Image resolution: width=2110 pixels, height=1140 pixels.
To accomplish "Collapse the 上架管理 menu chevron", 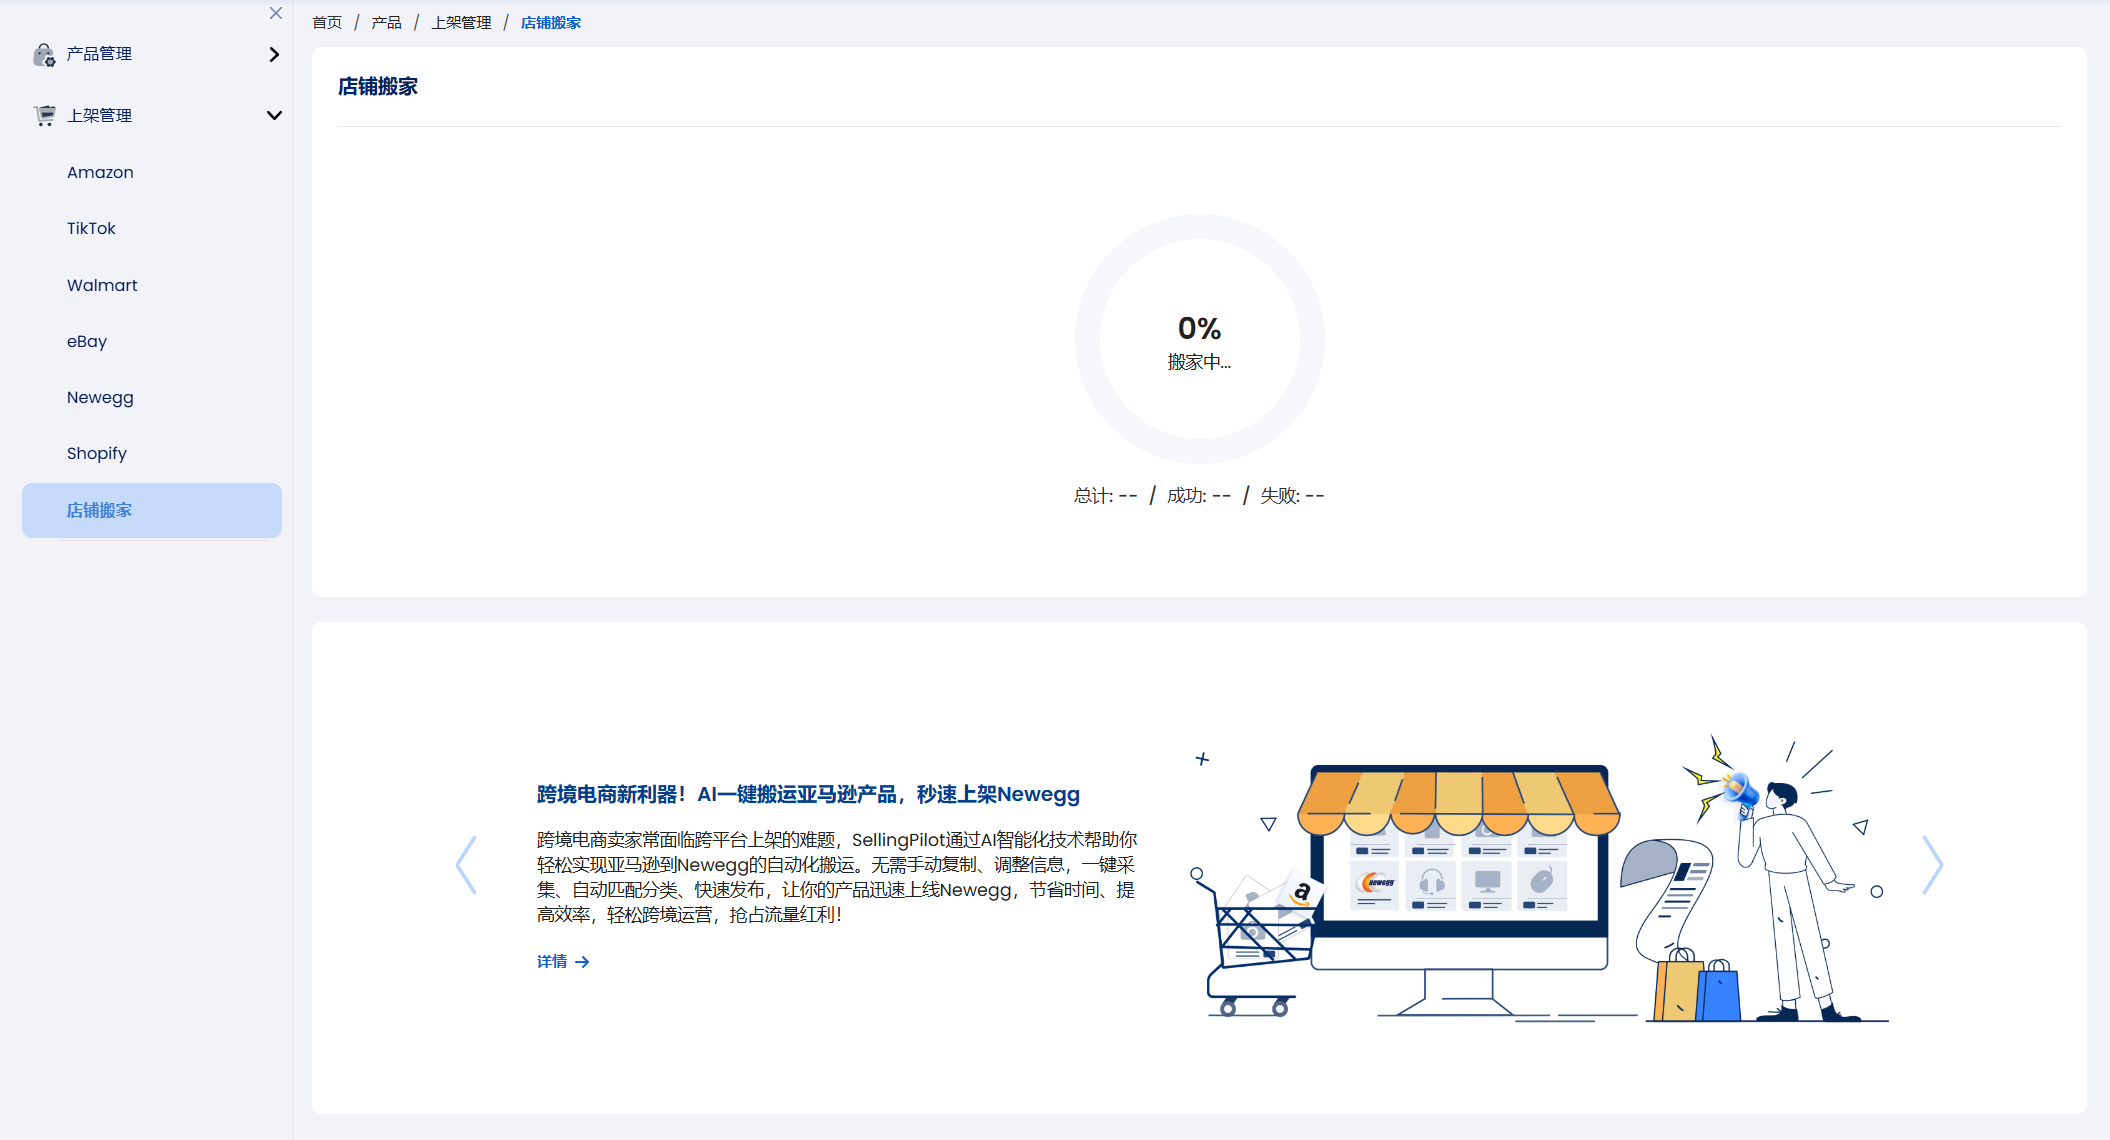I will coord(274,115).
